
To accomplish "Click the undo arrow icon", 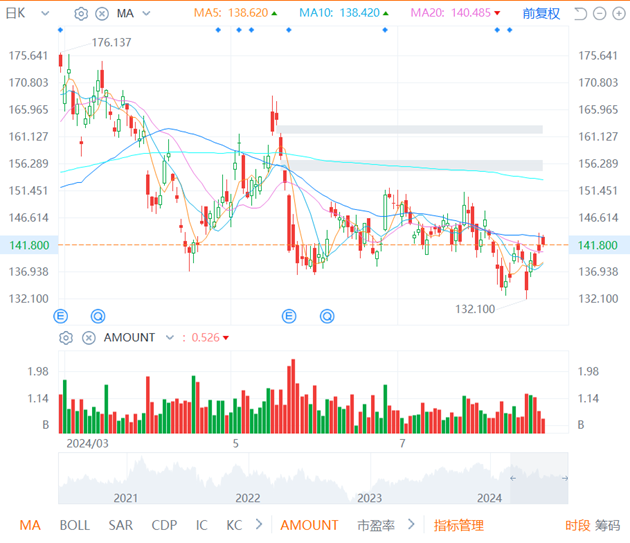I will coord(580,14).
